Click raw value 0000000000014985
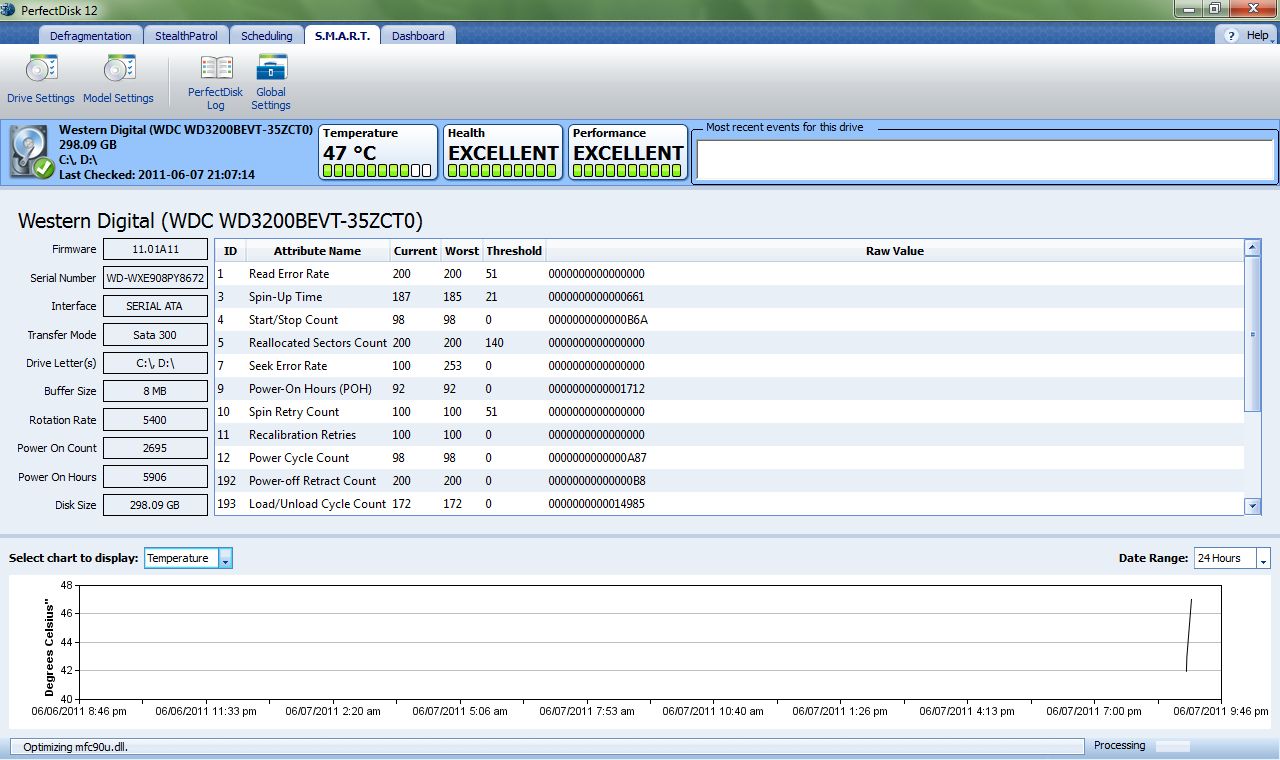The width and height of the screenshot is (1280, 760). tap(596, 504)
